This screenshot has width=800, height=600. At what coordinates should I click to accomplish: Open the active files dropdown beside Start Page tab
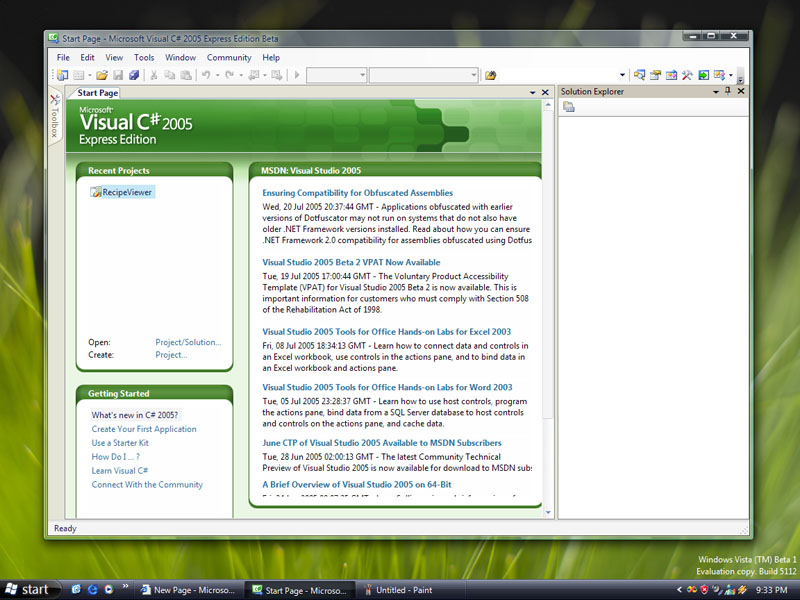click(x=533, y=92)
